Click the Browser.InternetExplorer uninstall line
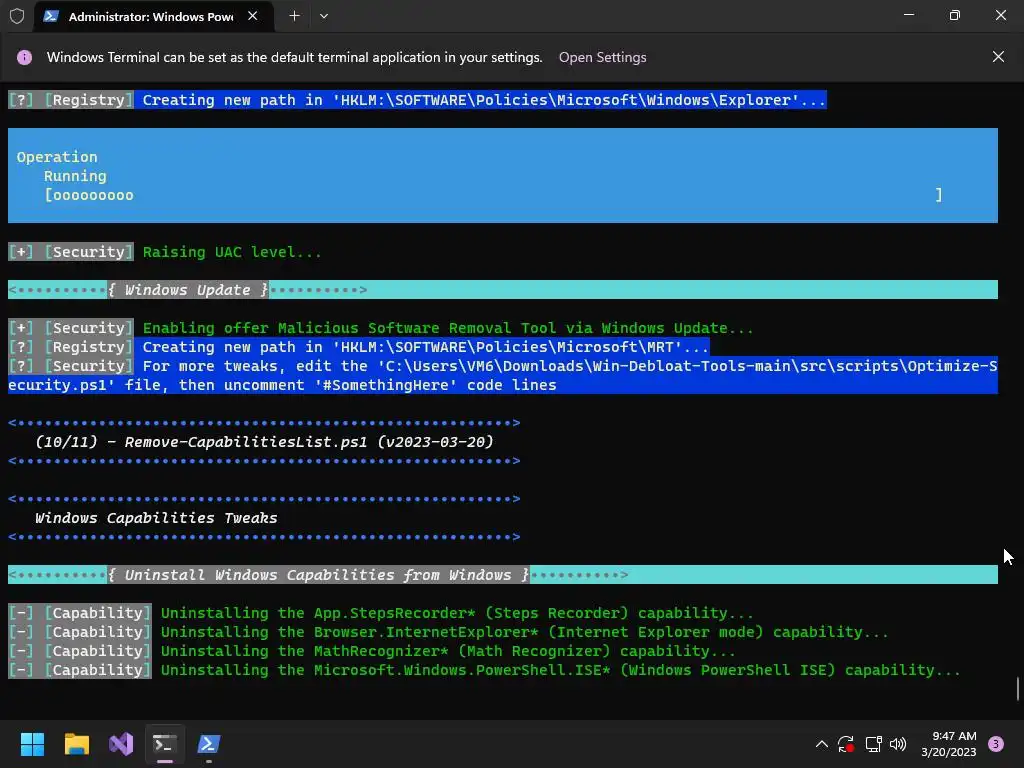Screen dimensions: 1024x768 (x=524, y=632)
